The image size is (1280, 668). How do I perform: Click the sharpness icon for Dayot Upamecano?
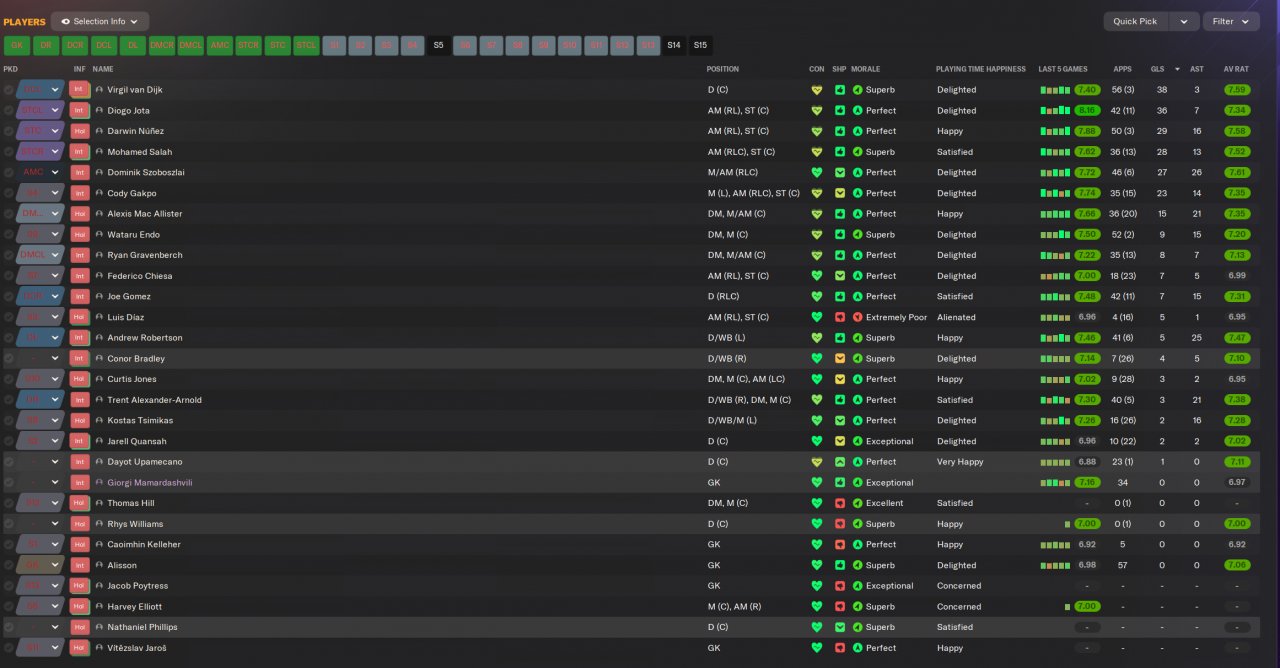point(840,462)
